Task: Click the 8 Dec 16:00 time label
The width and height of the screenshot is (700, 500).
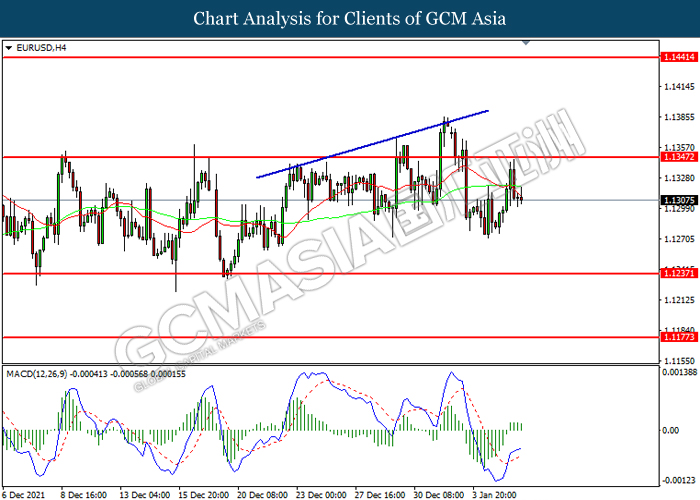Action: [x=84, y=495]
